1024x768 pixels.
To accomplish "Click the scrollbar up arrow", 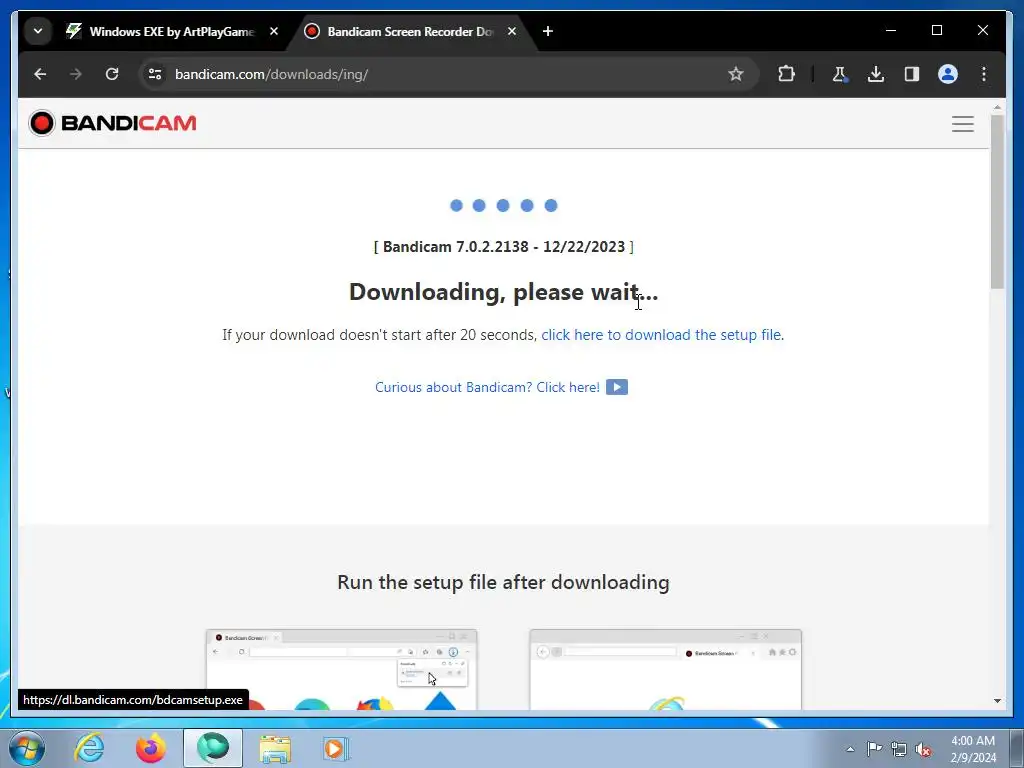I will 997,107.
